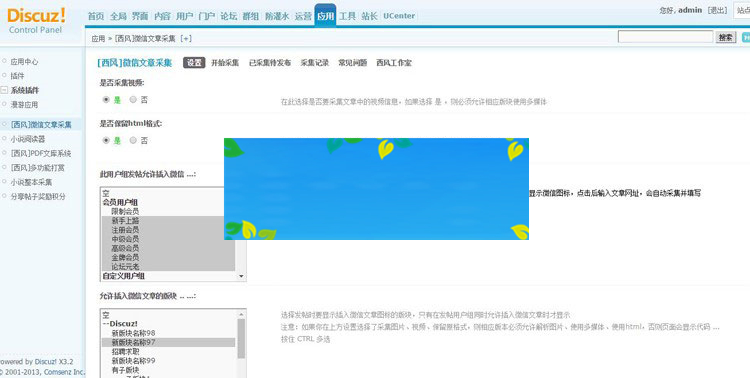
Task: Select 否 for 是否采集视频
Action: tap(133, 100)
